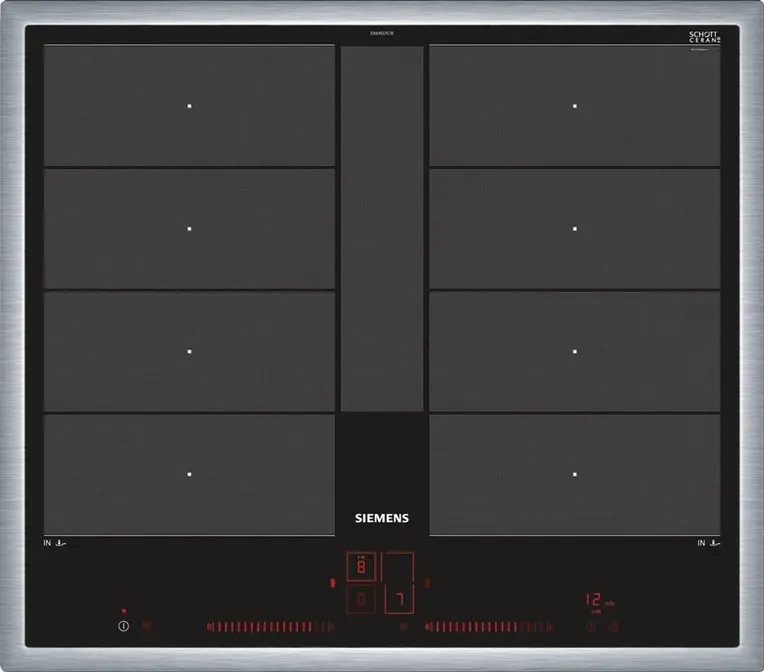
Task: Tap the clock timer symbol
Action: pyautogui.click(x=591, y=627)
